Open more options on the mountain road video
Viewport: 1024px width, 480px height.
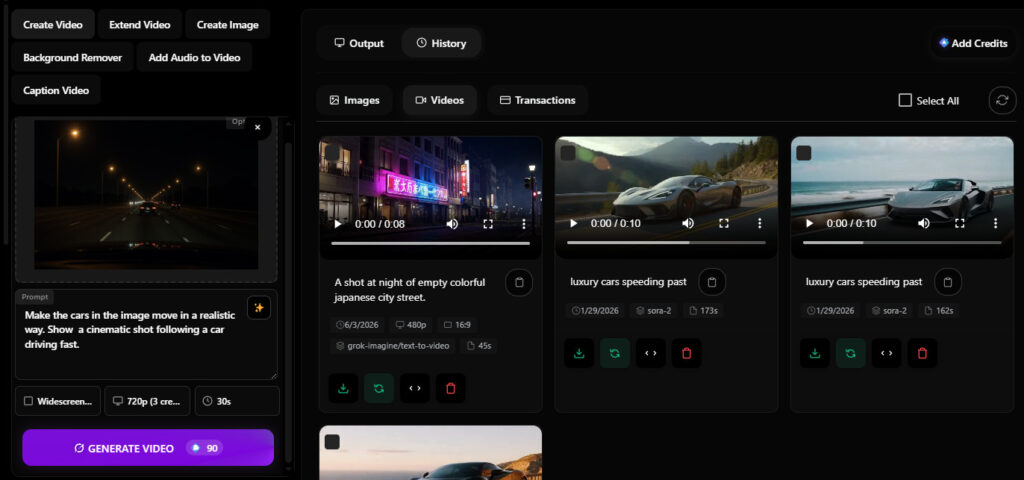coord(760,223)
